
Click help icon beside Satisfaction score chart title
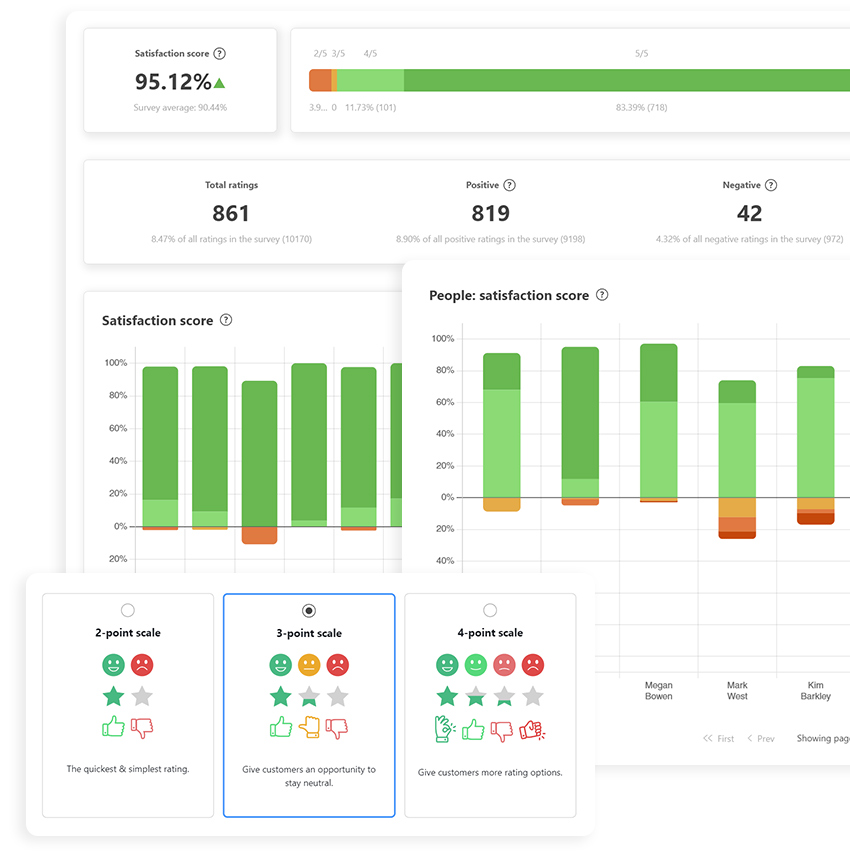pos(226,320)
